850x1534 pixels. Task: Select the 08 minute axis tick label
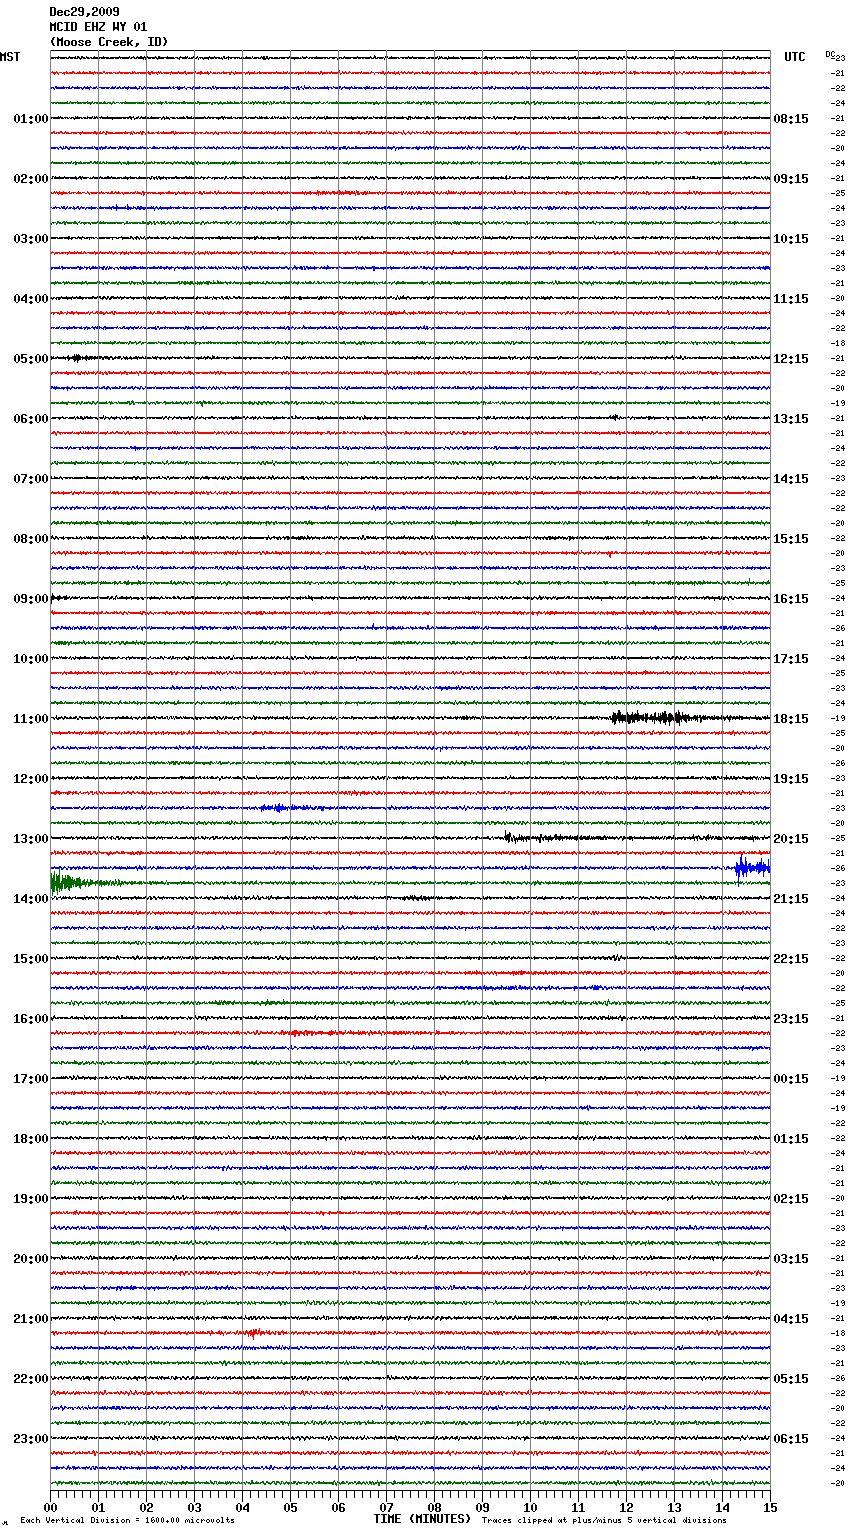(434, 1507)
